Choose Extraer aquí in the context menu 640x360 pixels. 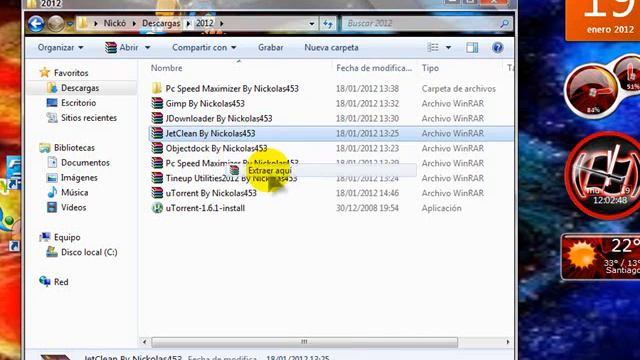[269, 171]
